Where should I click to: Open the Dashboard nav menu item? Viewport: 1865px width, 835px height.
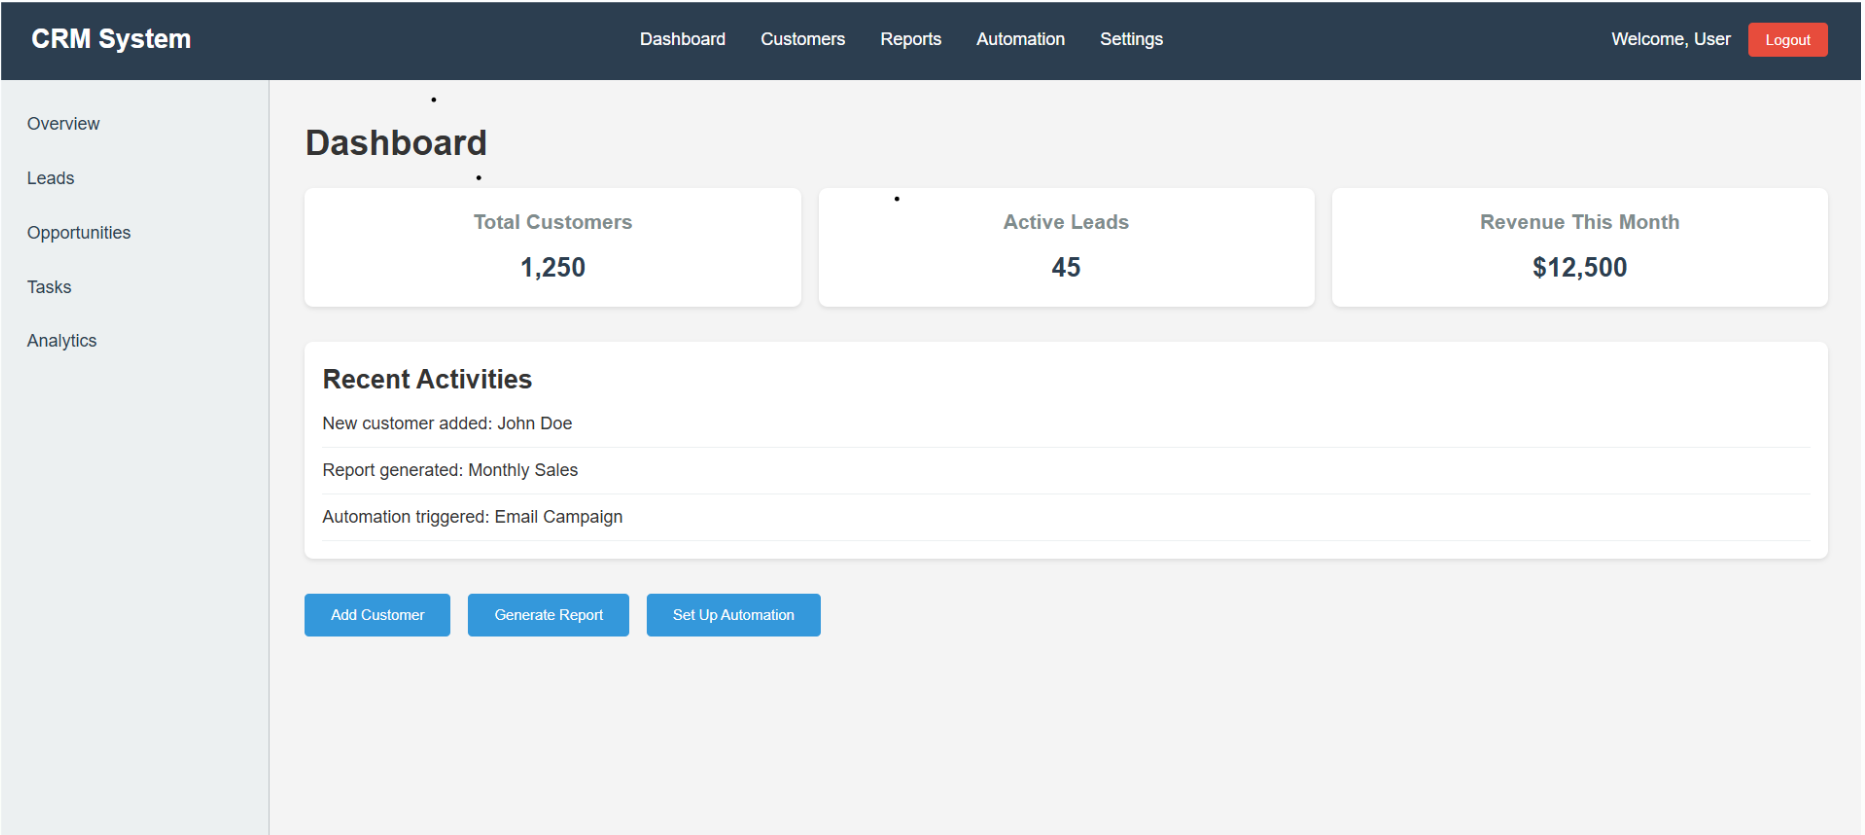(x=682, y=39)
